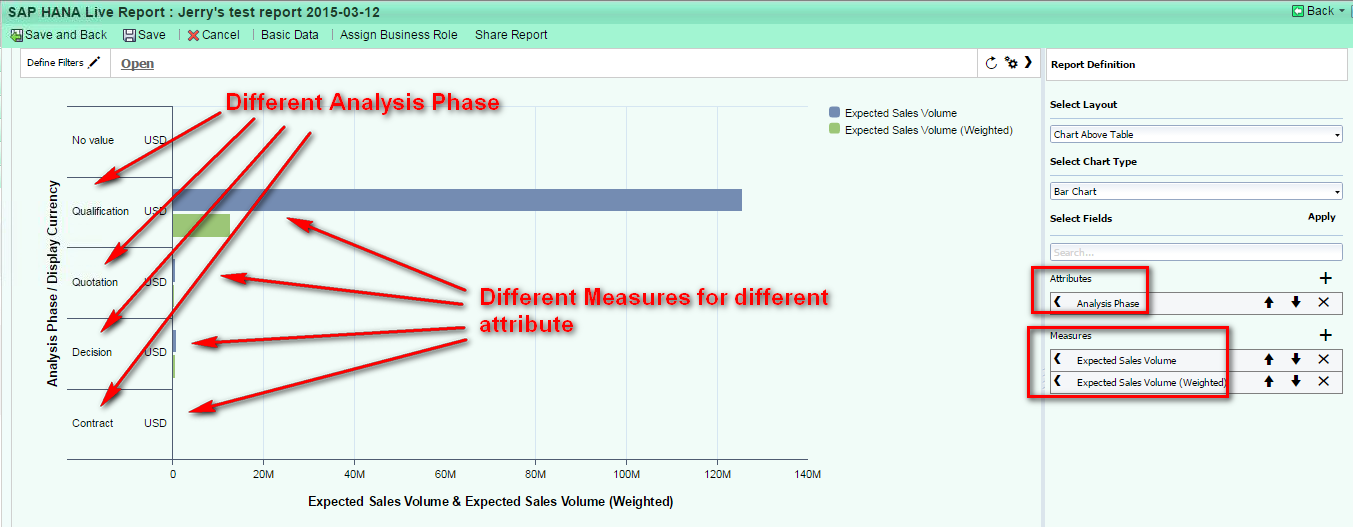Expand Expected Sales Volume field chevron
The height and width of the screenshot is (527, 1353).
(1057, 359)
